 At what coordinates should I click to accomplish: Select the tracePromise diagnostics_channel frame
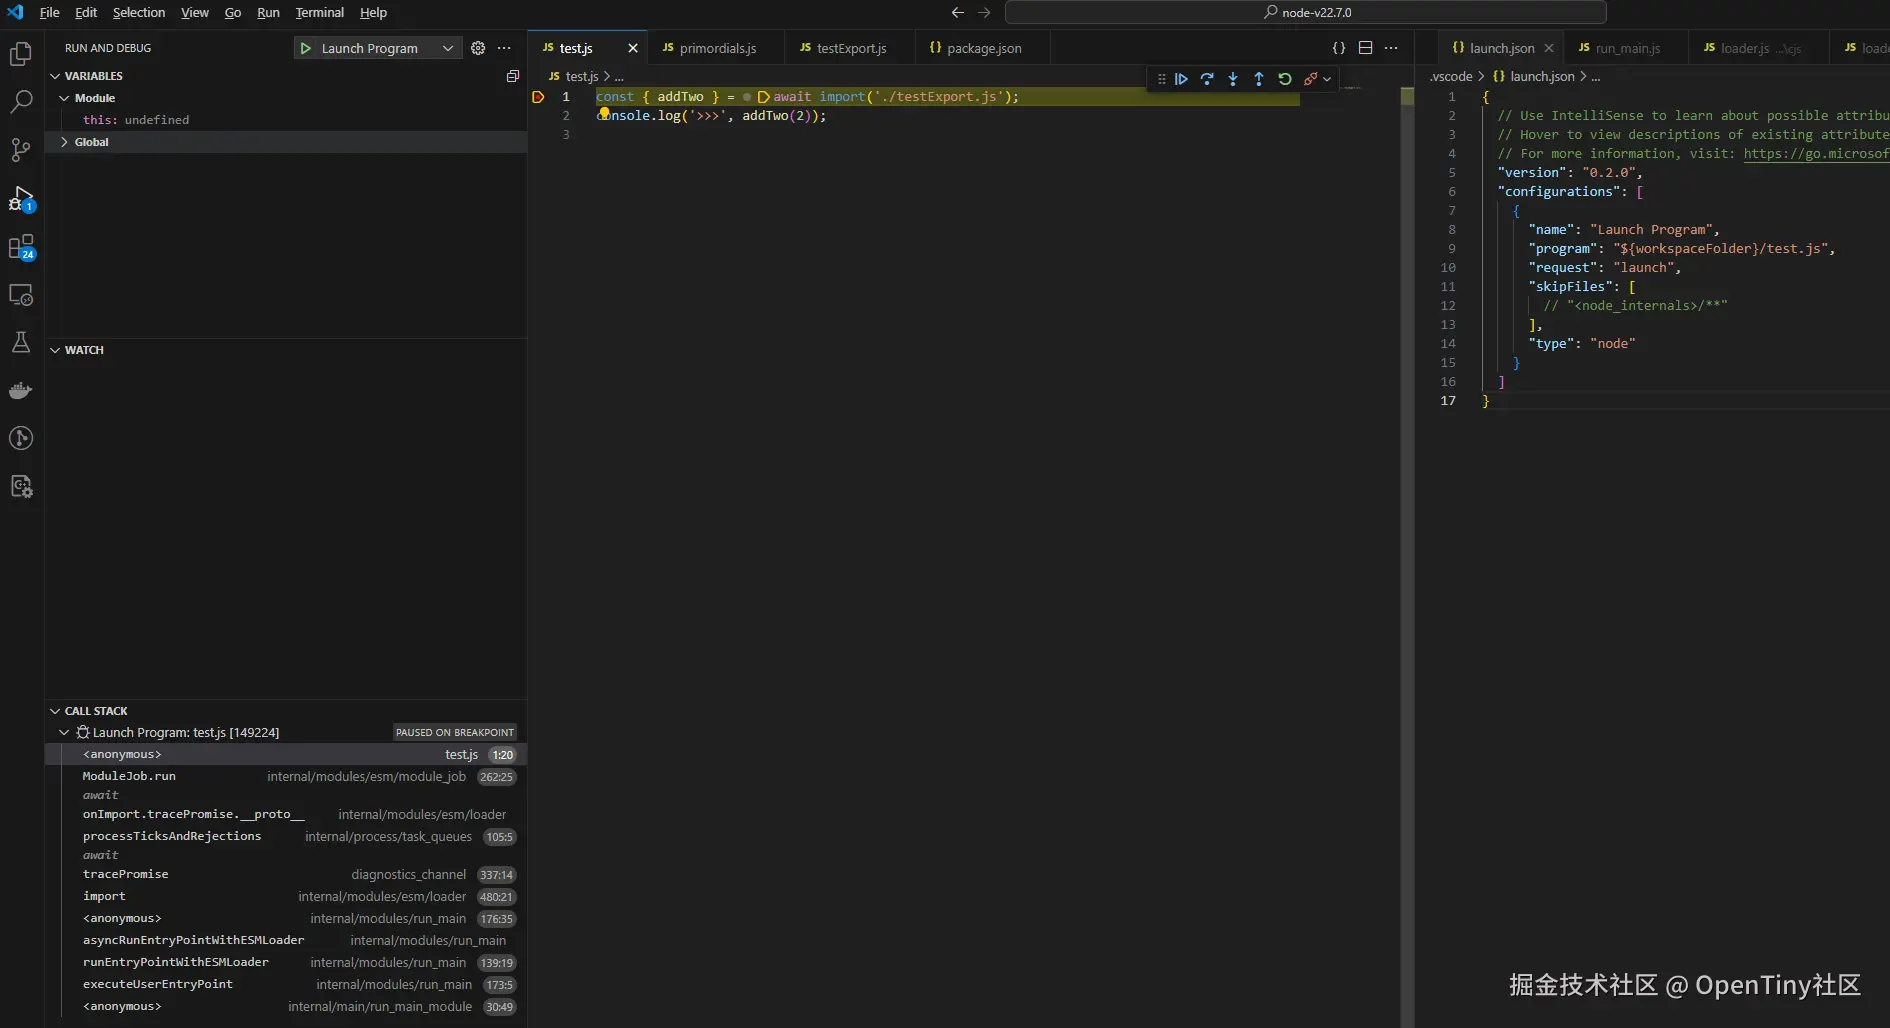click(x=286, y=875)
